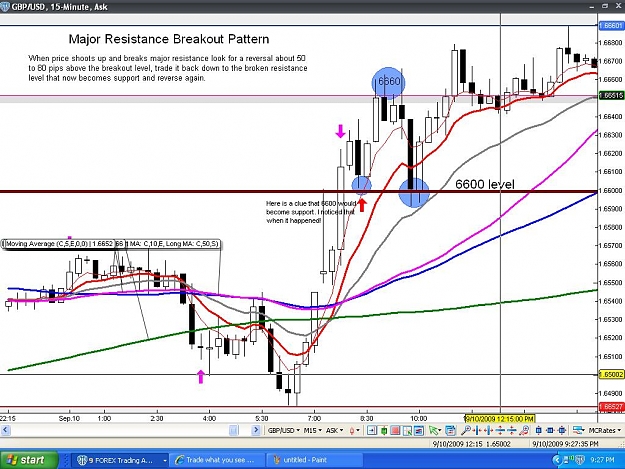The height and width of the screenshot is (469, 625).
Task: Activate the magnifier zoom-in tool
Action: (x=466, y=430)
